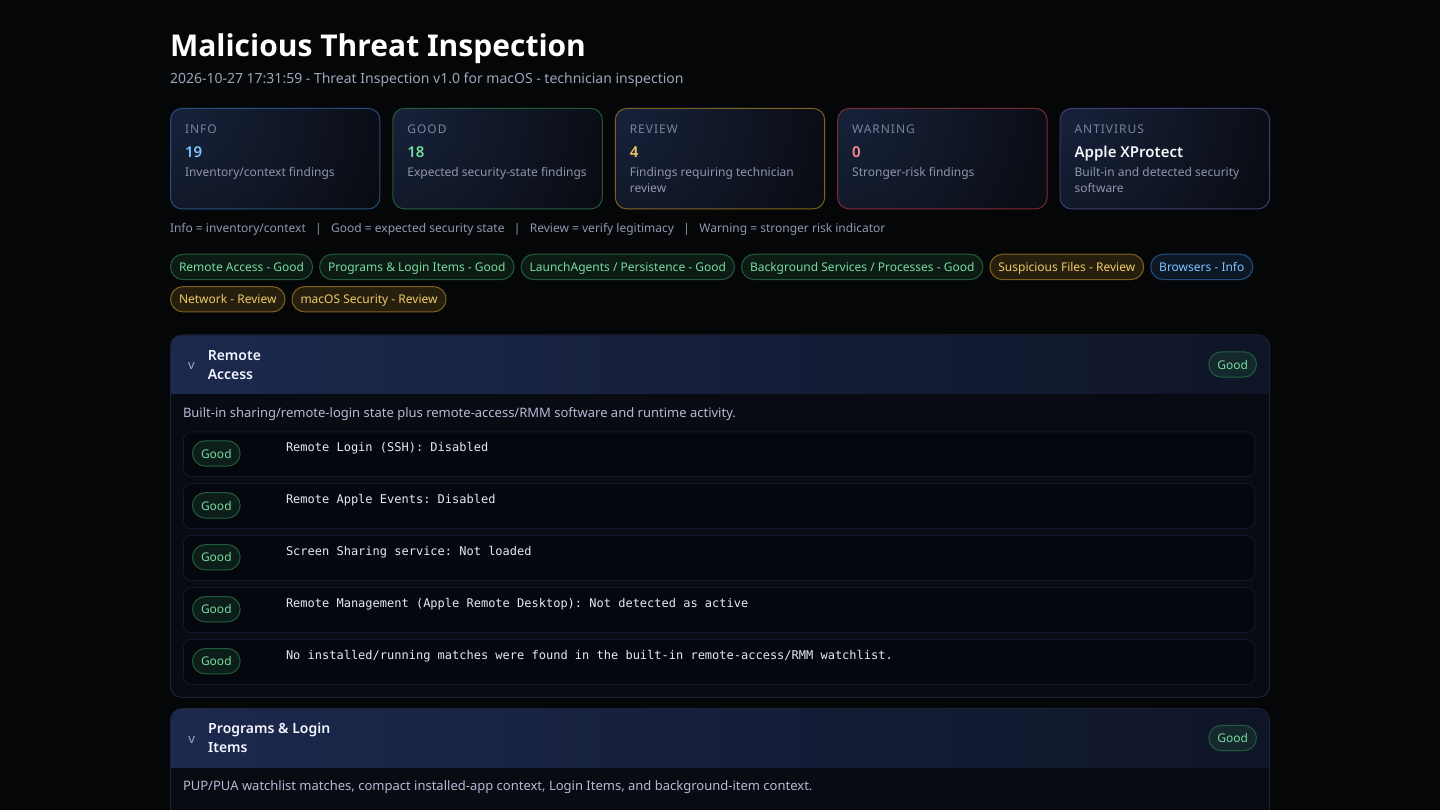Click the timestamp and version subtitle line
Viewport: 1440px width, 810px height.
coord(427,78)
